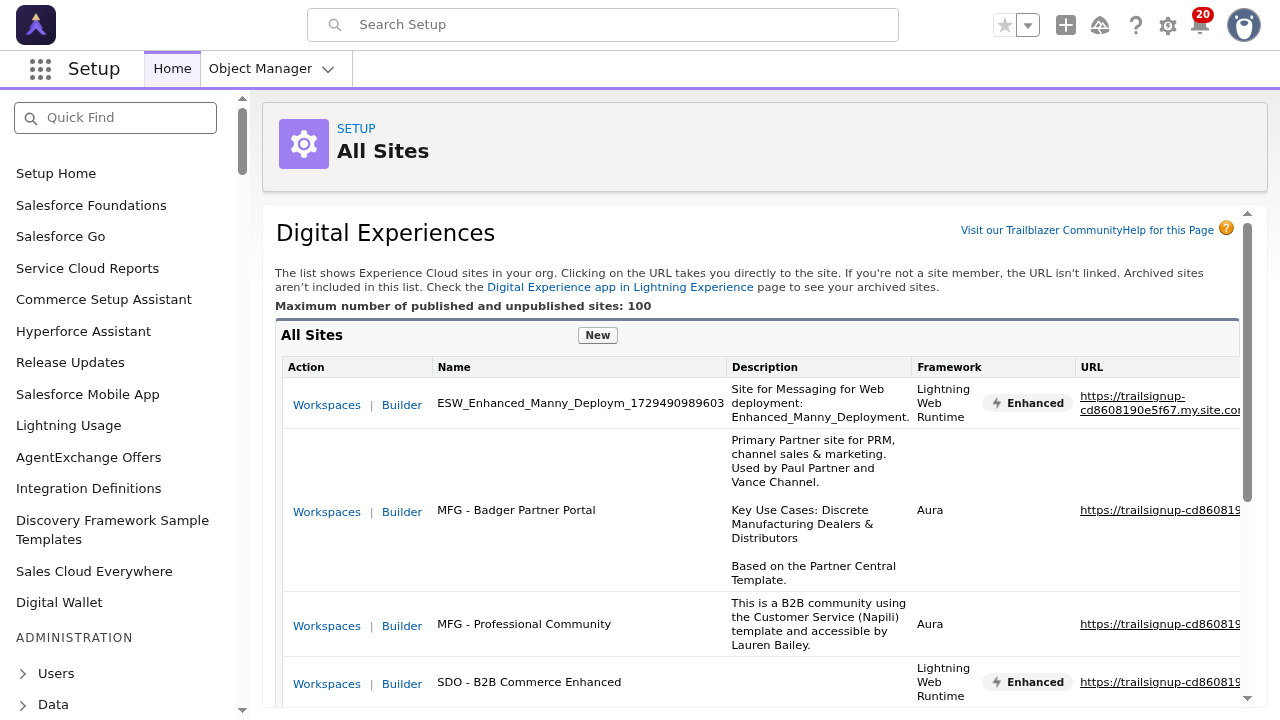
Task: Click the search magnifier icon in Search Setup
Action: (335, 25)
